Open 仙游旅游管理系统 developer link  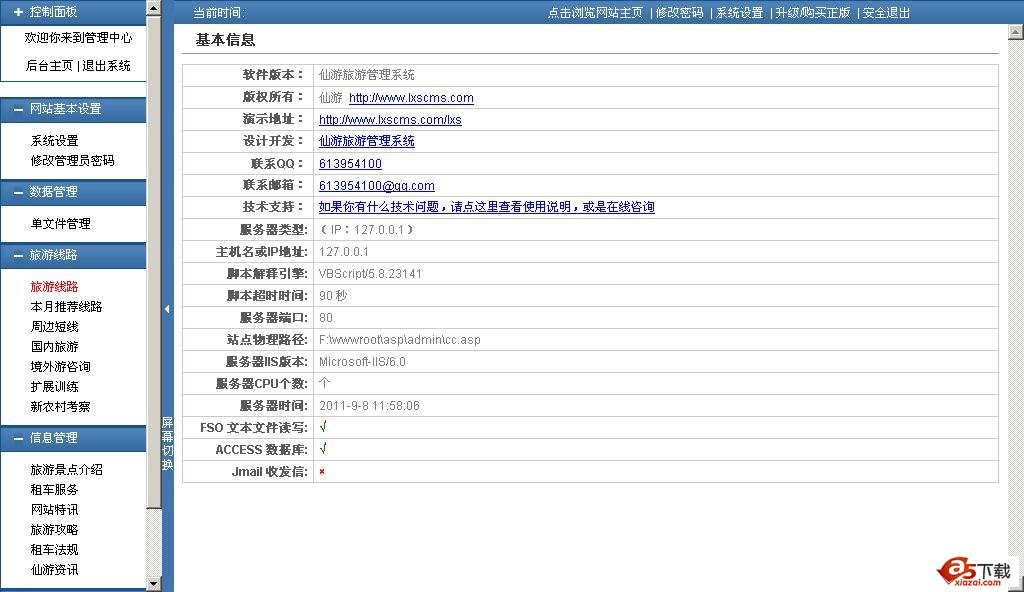coord(366,141)
